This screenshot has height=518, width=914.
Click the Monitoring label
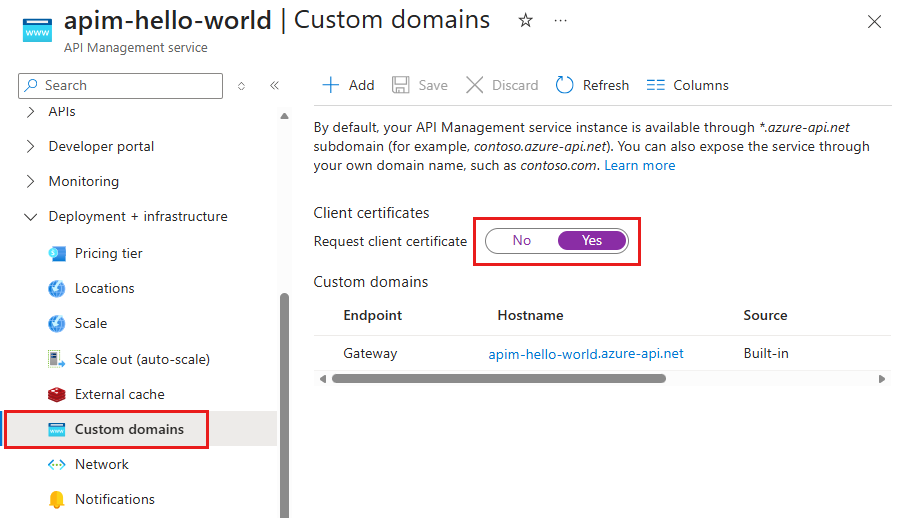coord(83,181)
